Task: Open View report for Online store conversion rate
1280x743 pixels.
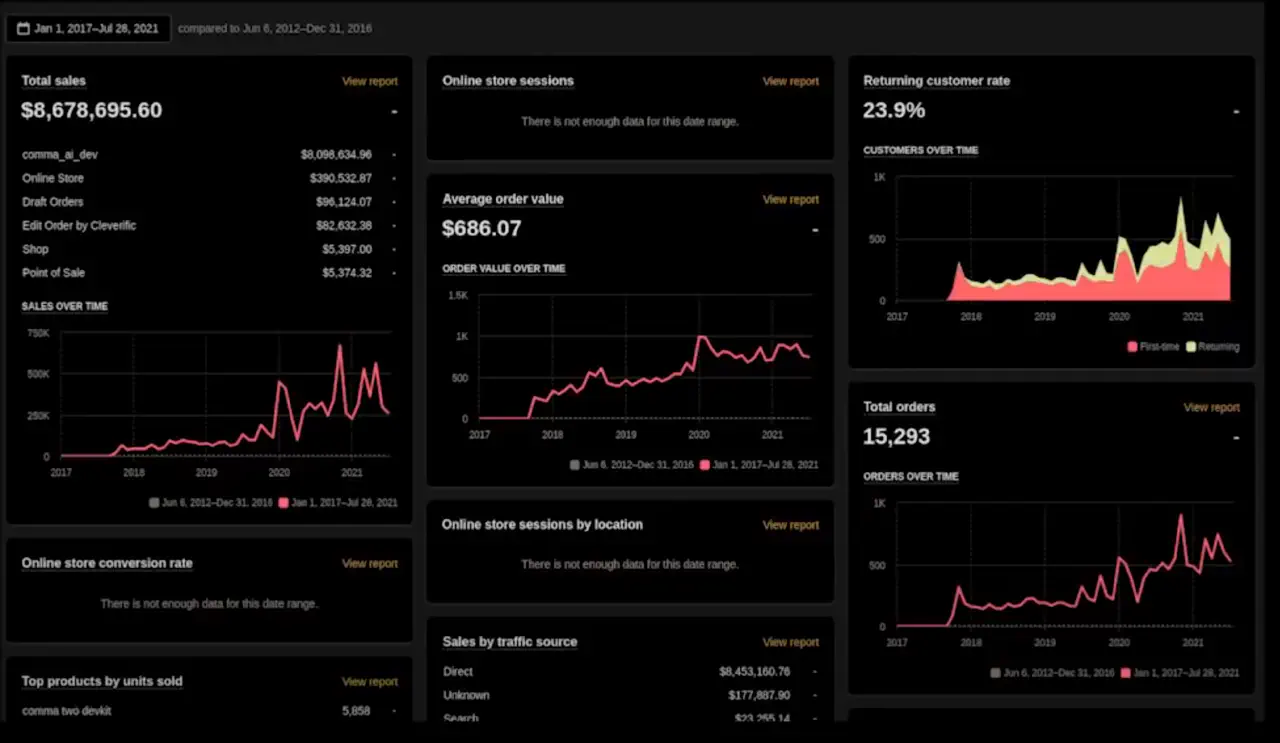Action: tap(369, 564)
